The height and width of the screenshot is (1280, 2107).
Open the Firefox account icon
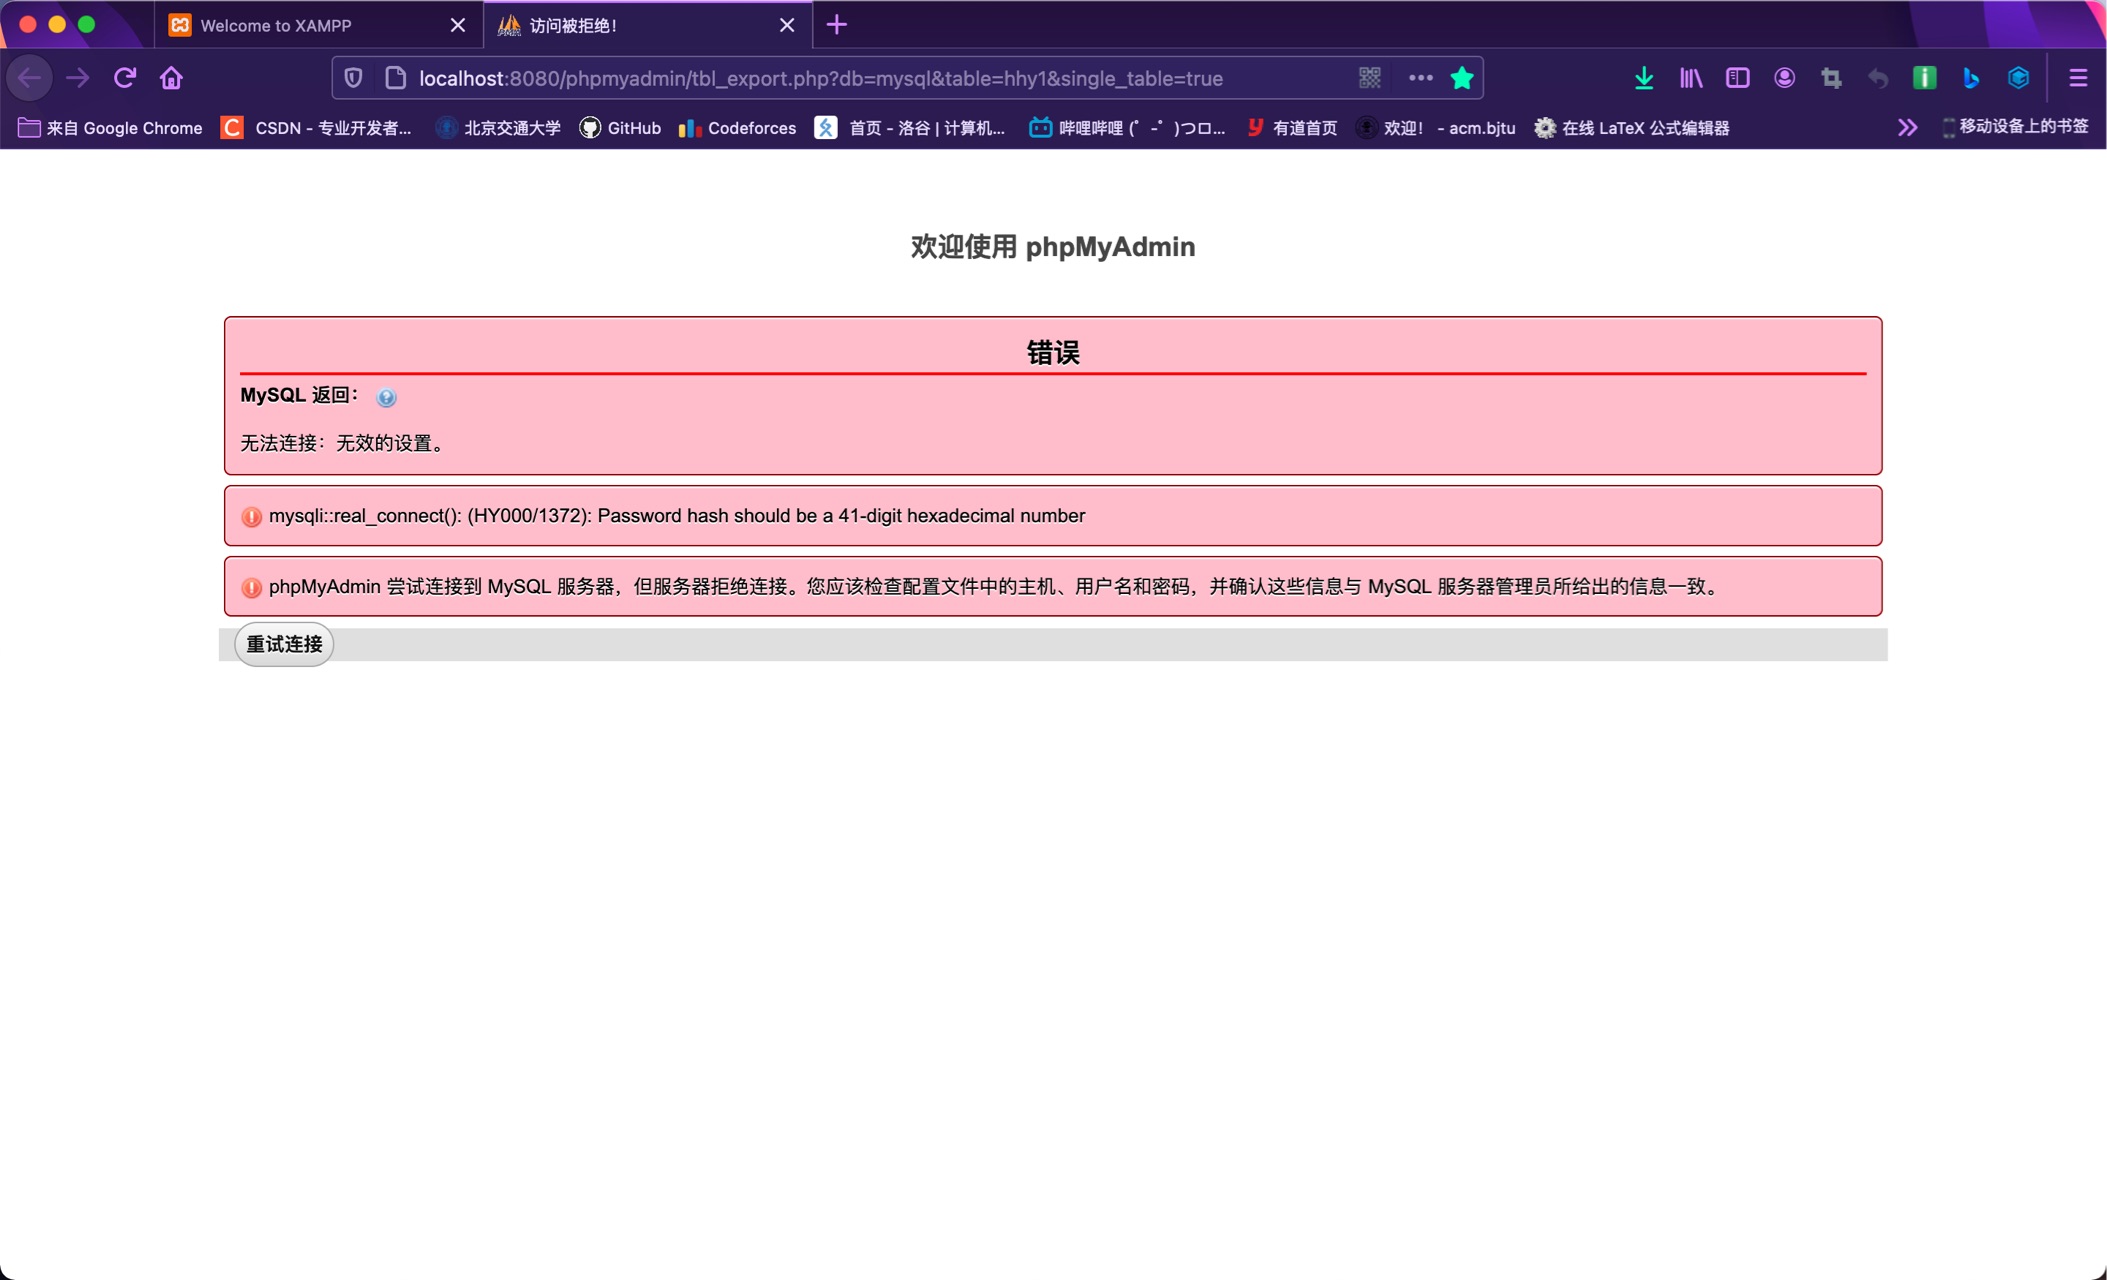click(x=1785, y=78)
